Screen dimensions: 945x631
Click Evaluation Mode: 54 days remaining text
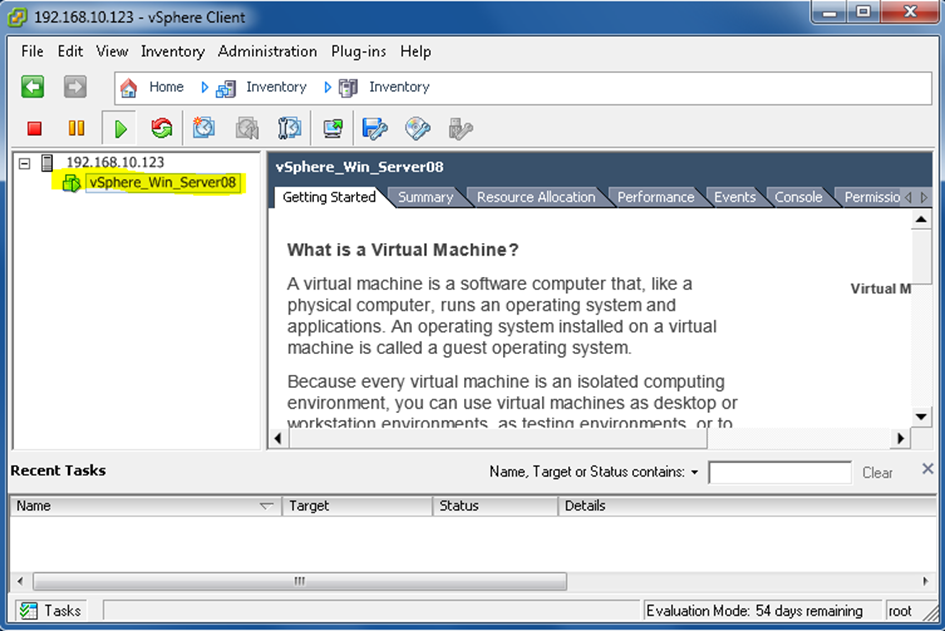pyautogui.click(x=754, y=611)
